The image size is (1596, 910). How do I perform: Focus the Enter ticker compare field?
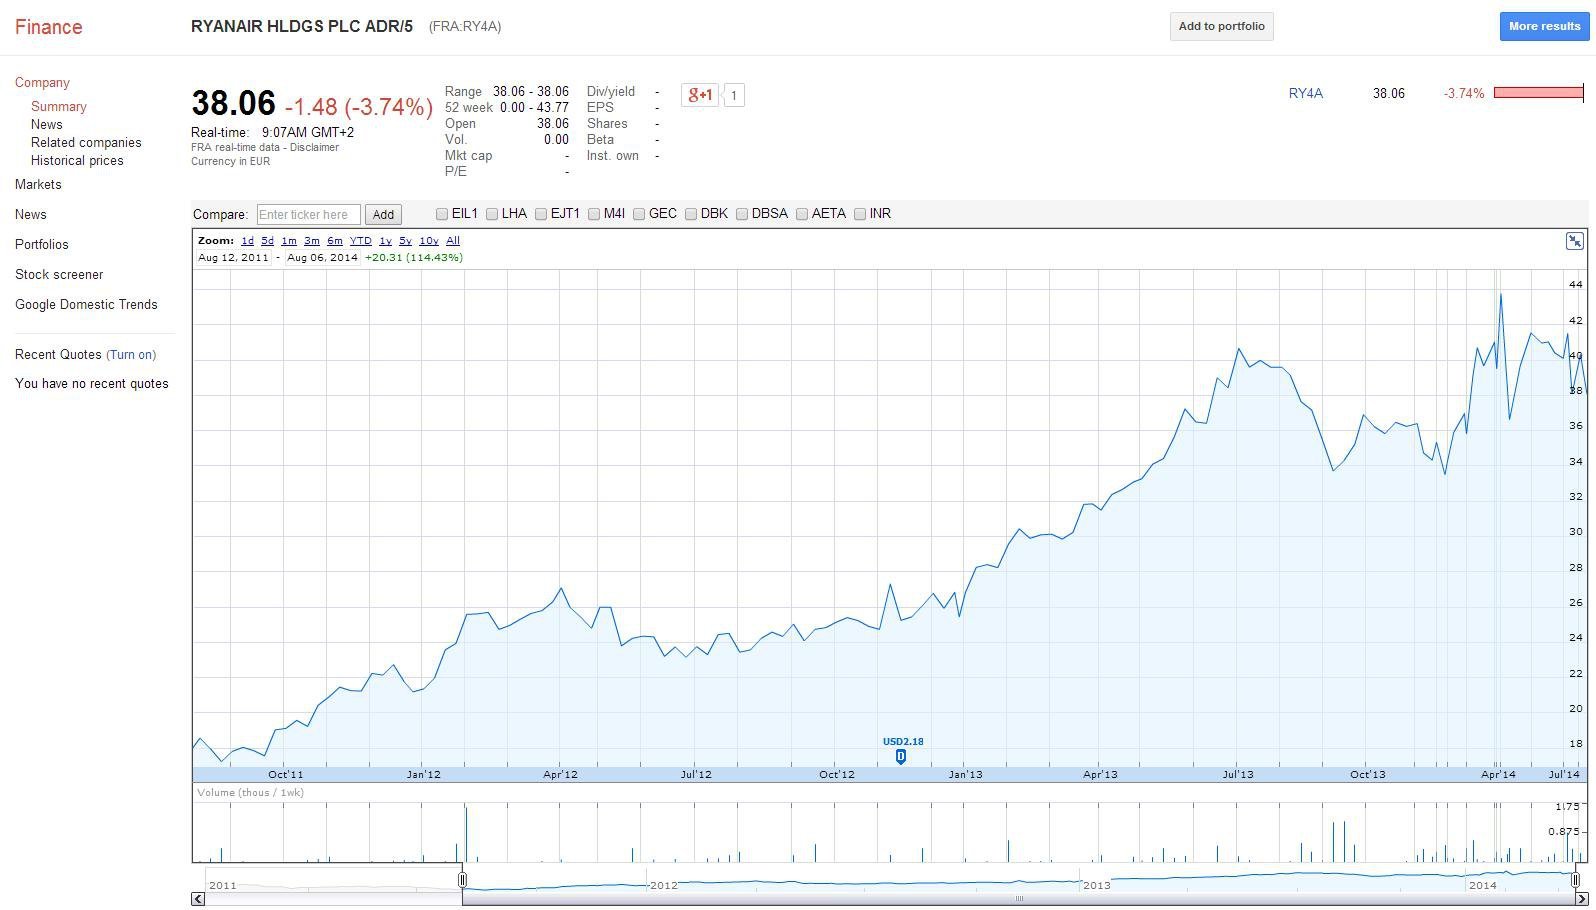(309, 215)
